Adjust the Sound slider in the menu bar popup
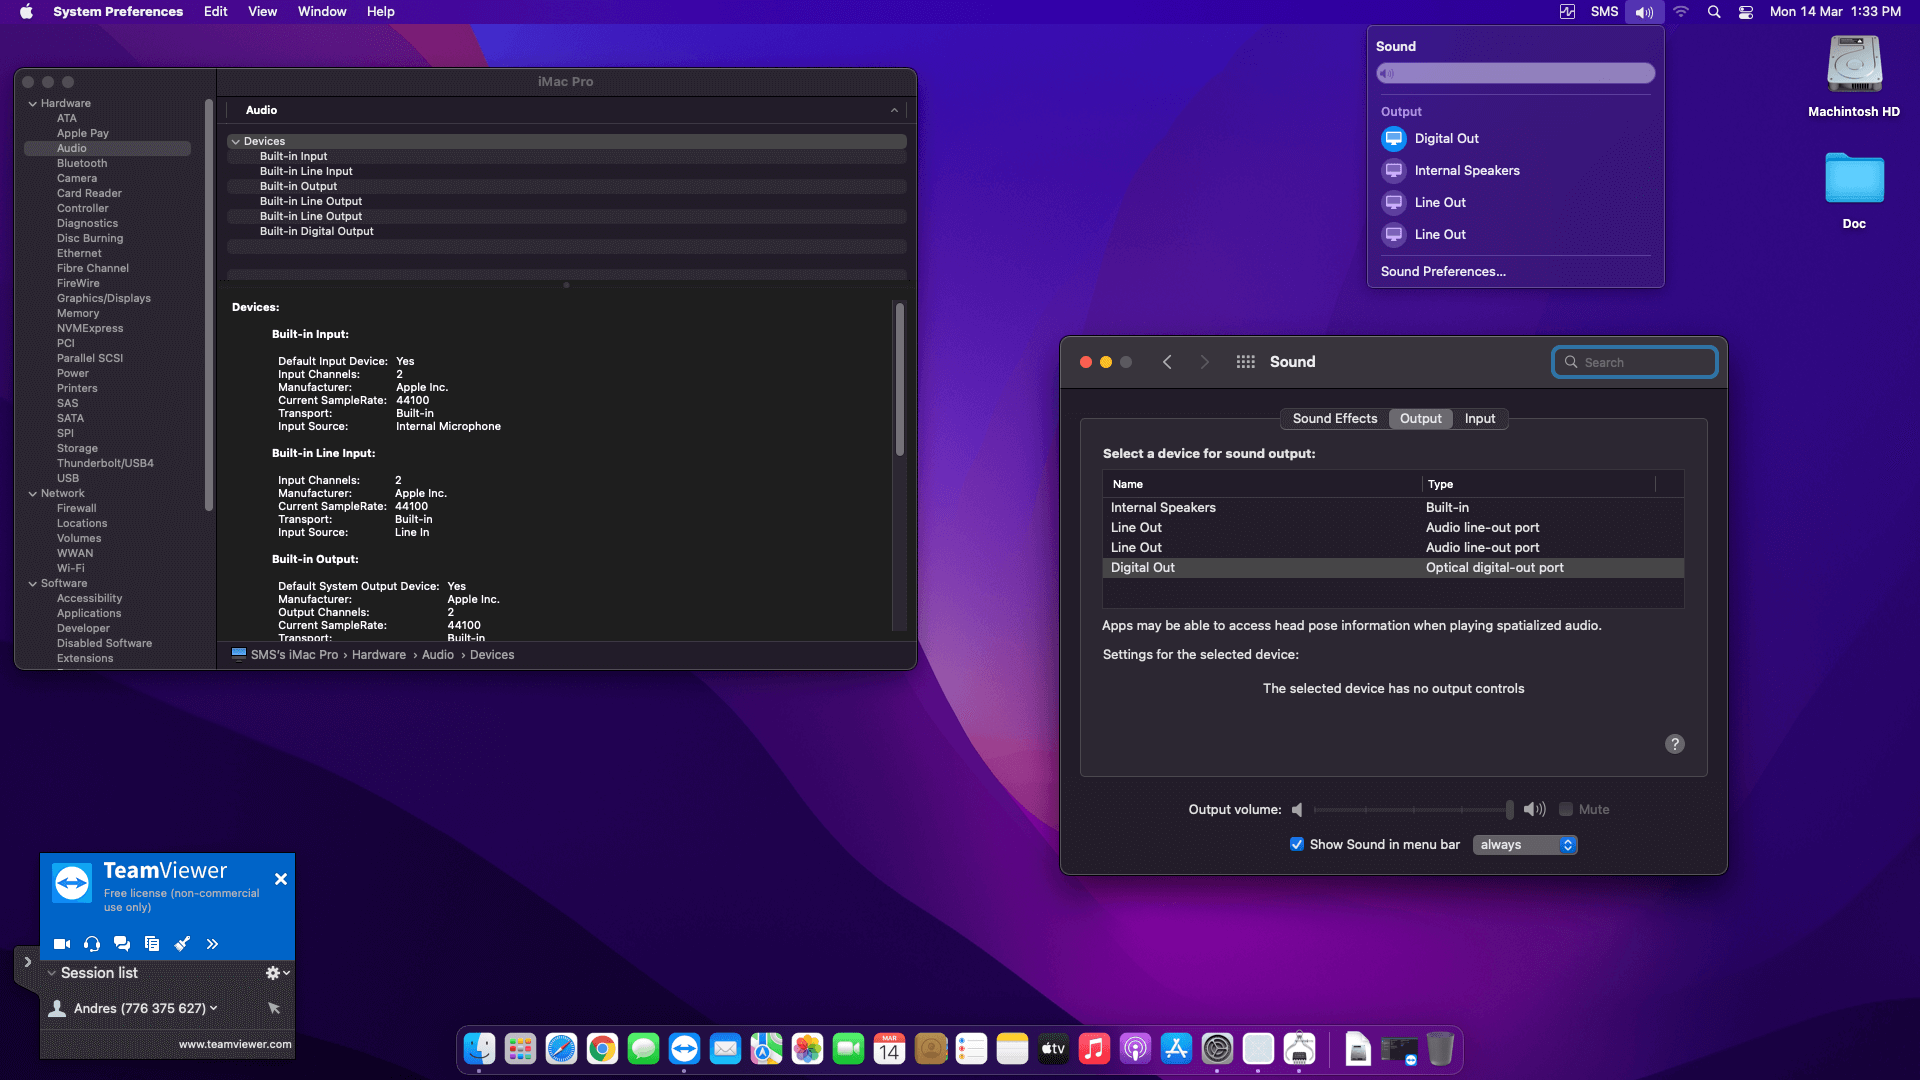 click(x=1515, y=73)
